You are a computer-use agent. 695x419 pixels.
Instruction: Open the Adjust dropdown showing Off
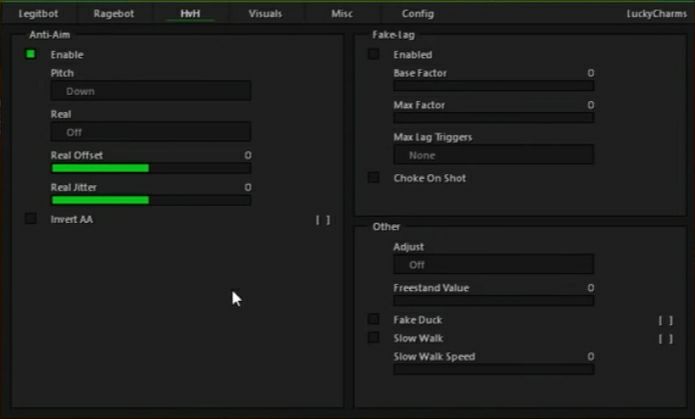pos(494,265)
